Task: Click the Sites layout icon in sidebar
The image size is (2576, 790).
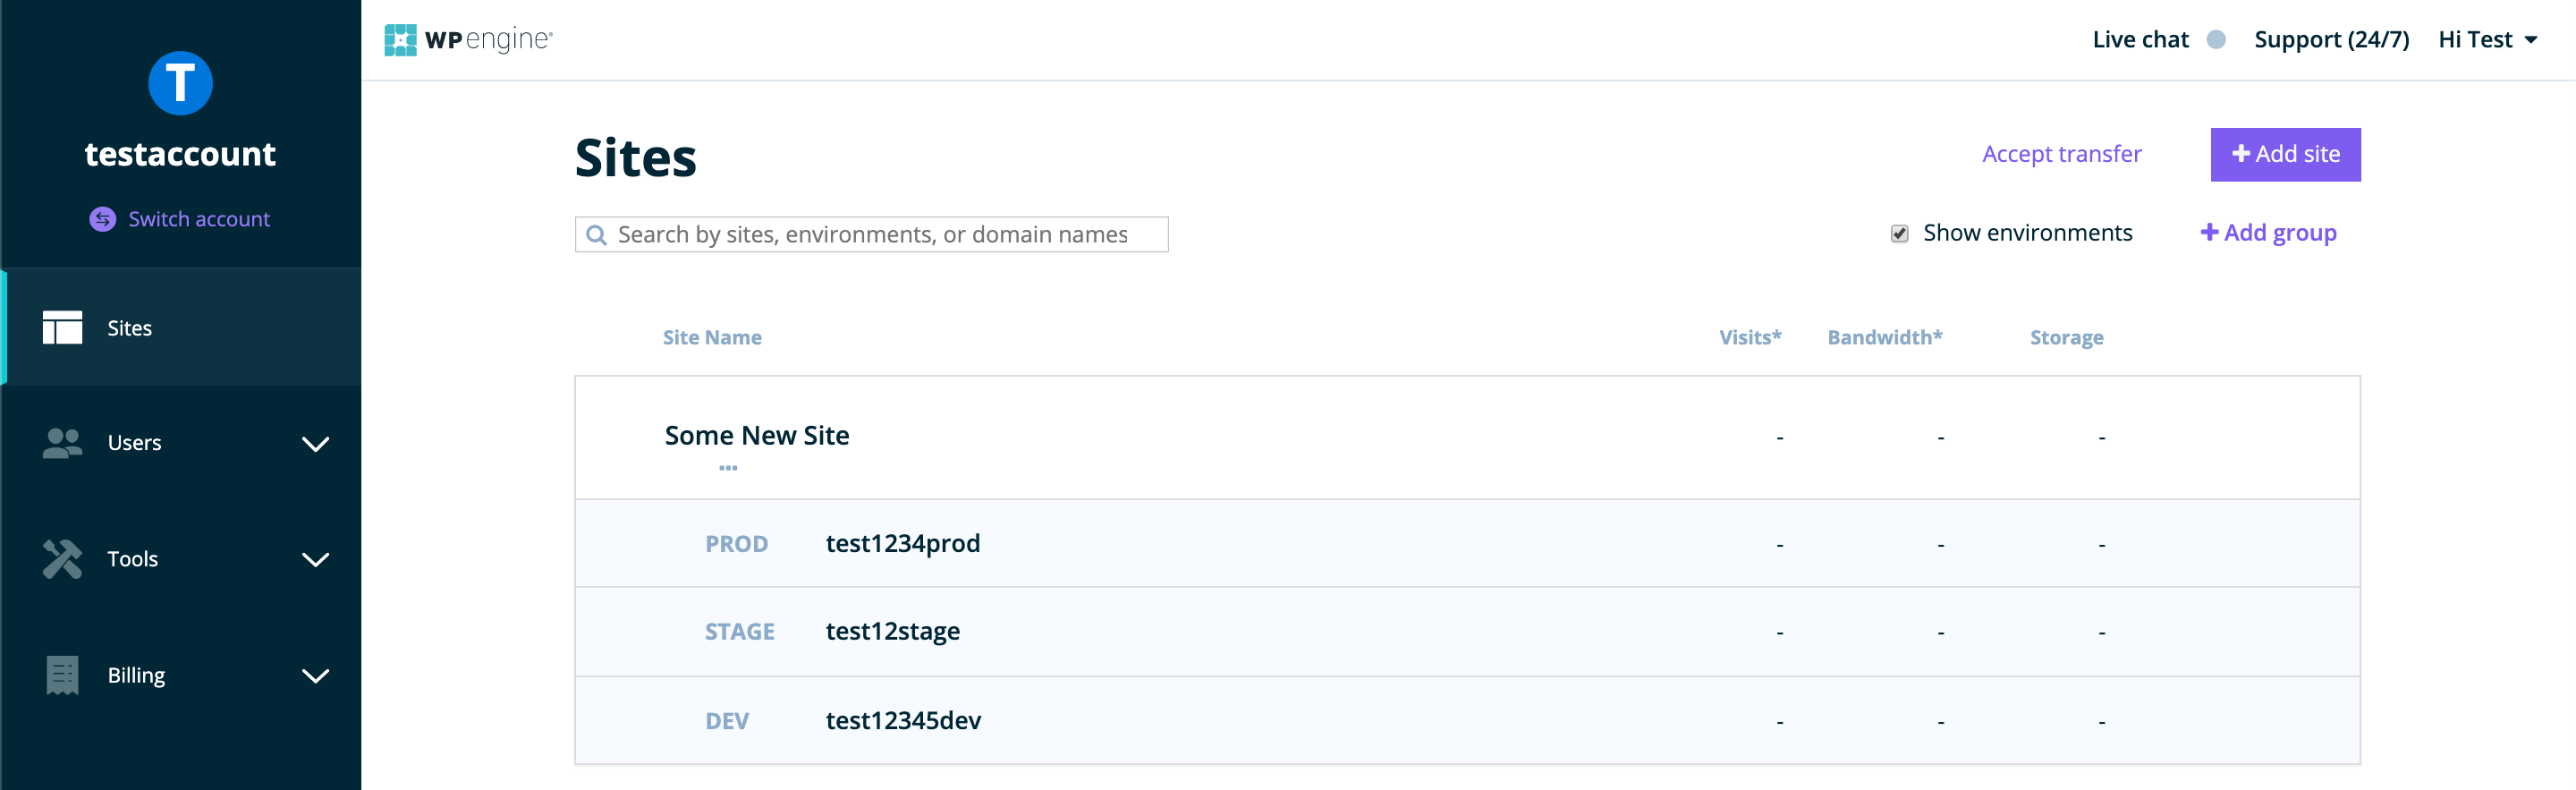Action: 62,327
